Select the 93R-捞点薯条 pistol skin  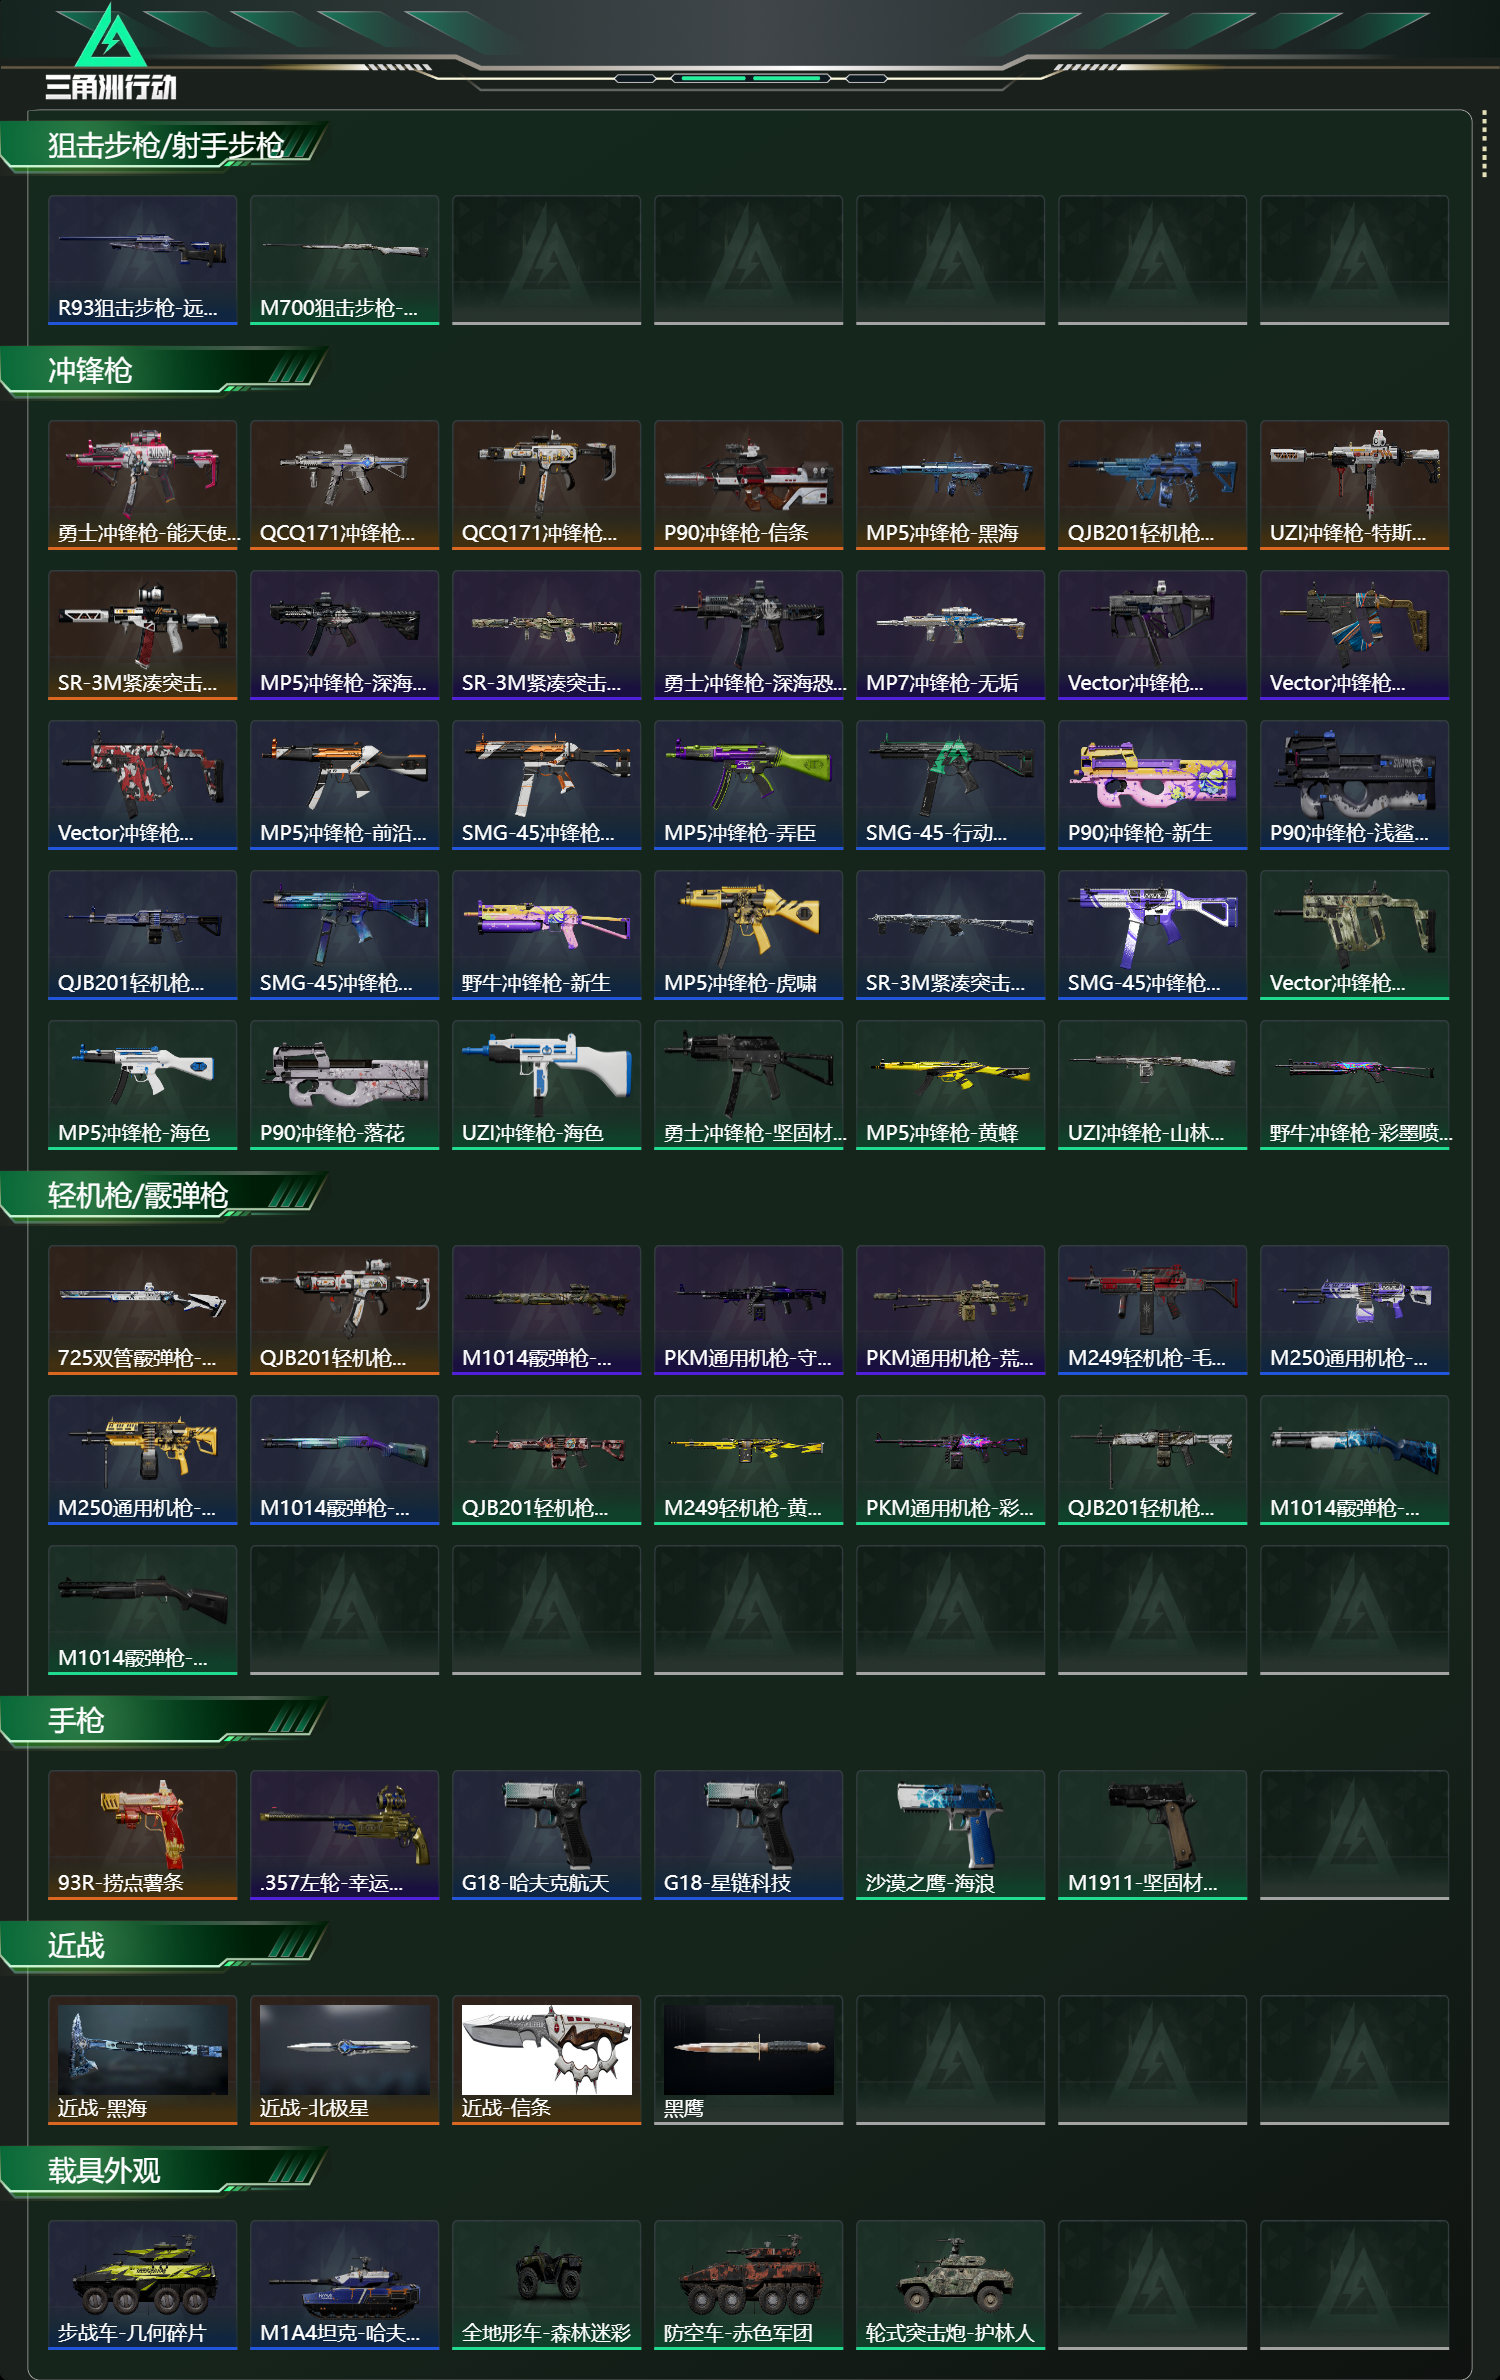coord(143,1835)
